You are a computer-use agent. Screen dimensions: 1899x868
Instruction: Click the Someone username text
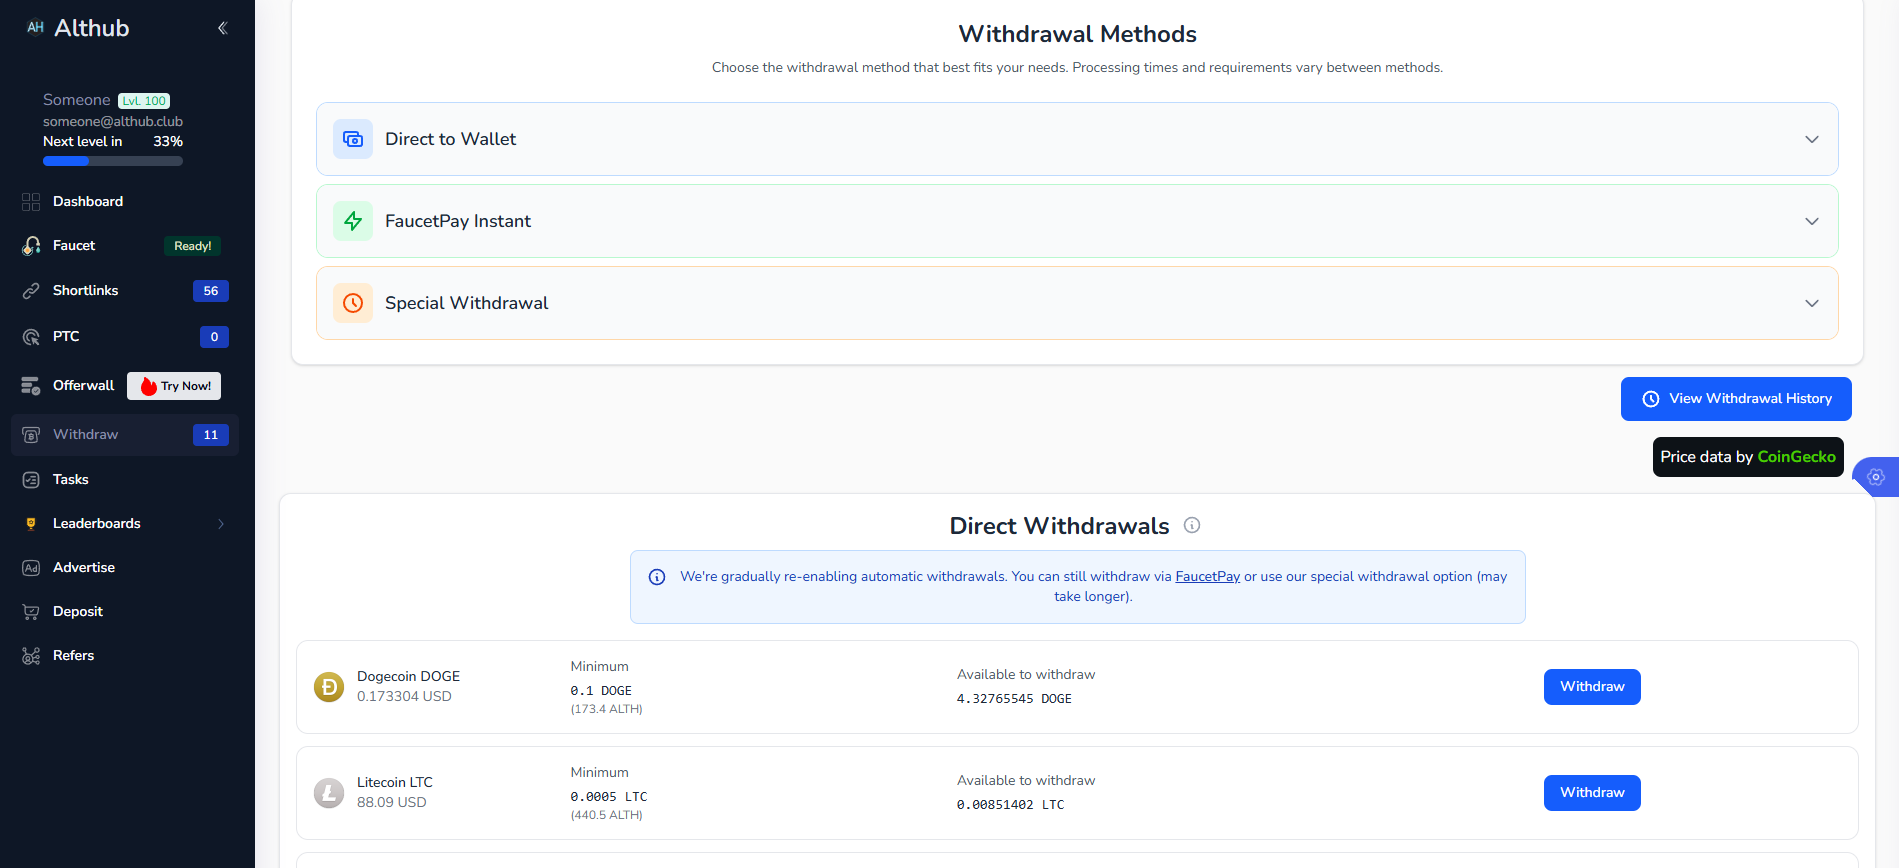[x=77, y=100]
